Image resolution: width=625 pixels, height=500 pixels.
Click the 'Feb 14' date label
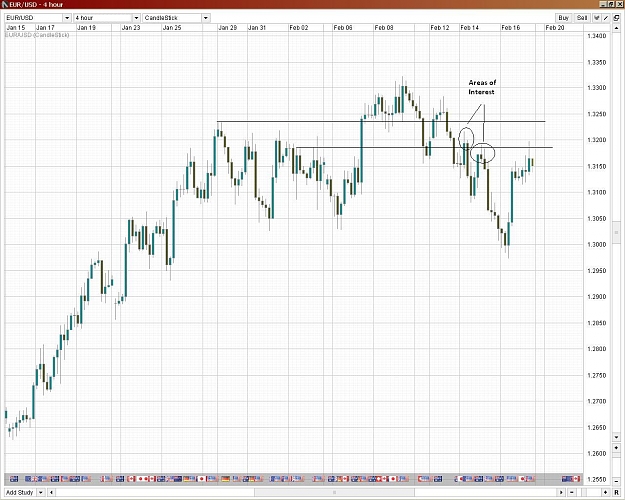(469, 28)
